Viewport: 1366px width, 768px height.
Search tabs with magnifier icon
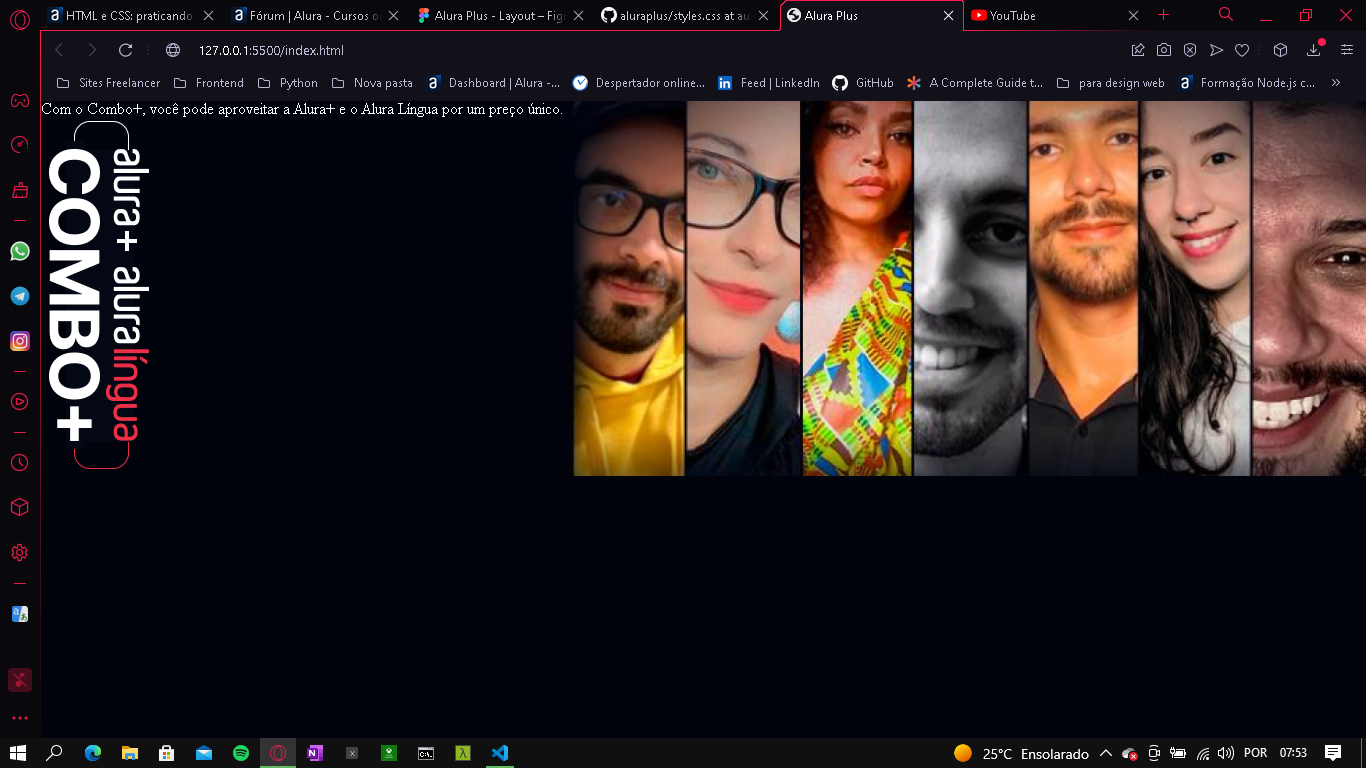1226,15
